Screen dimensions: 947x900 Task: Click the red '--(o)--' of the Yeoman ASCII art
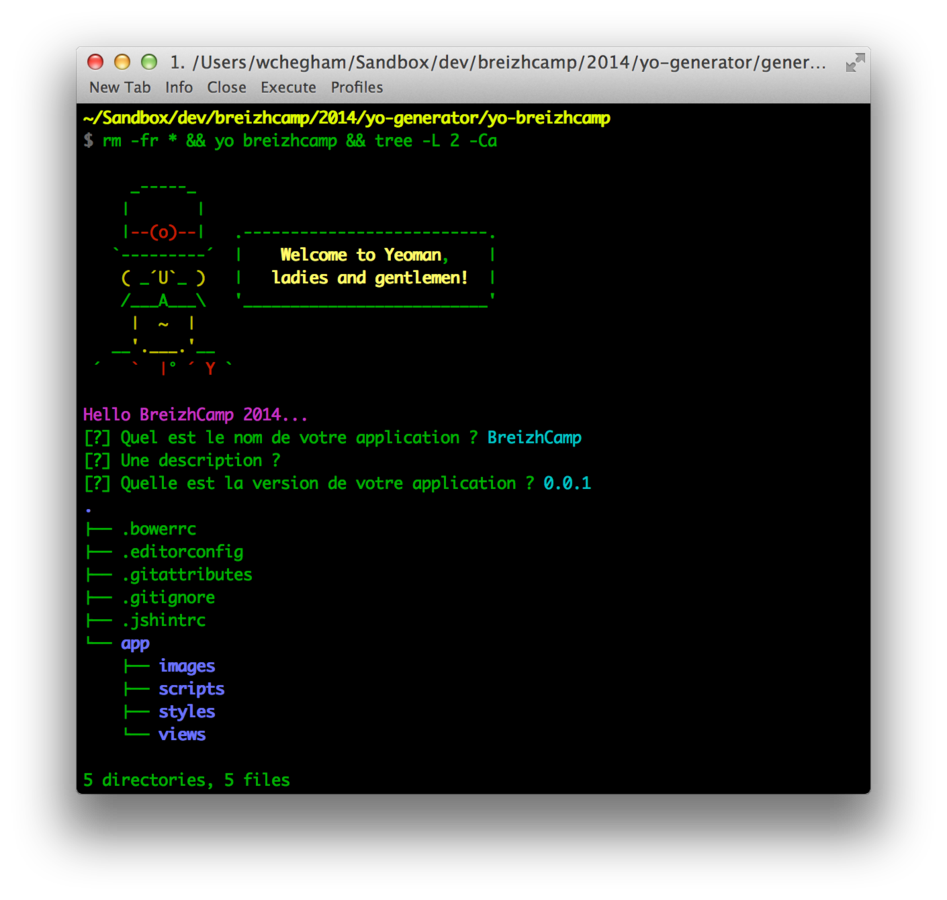[x=163, y=232]
